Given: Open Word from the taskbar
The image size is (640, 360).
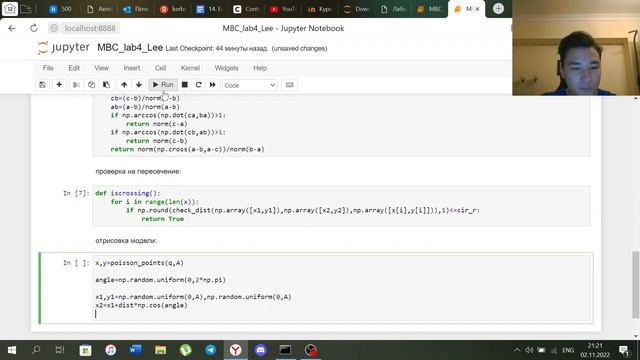Looking at the screenshot, I should pos(136,350).
